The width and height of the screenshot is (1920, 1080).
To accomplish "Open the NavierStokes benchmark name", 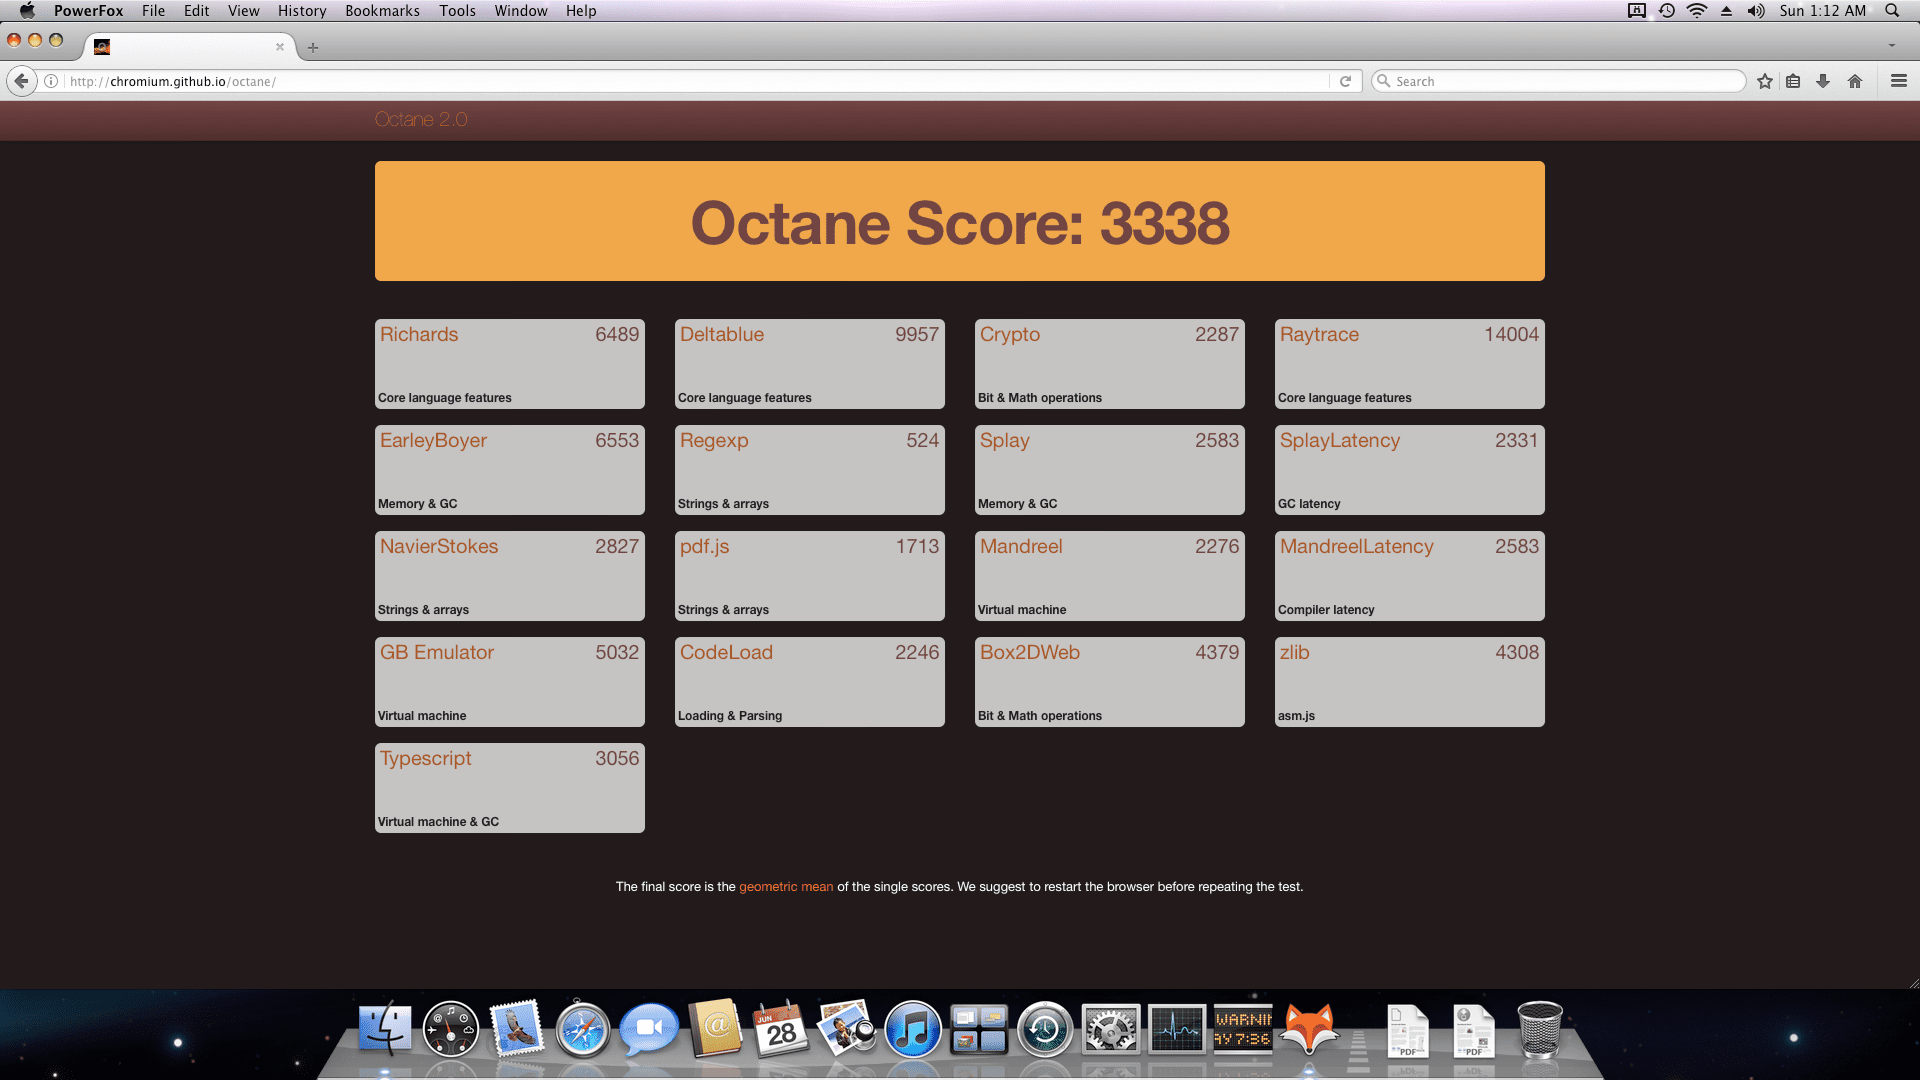I will [439, 547].
